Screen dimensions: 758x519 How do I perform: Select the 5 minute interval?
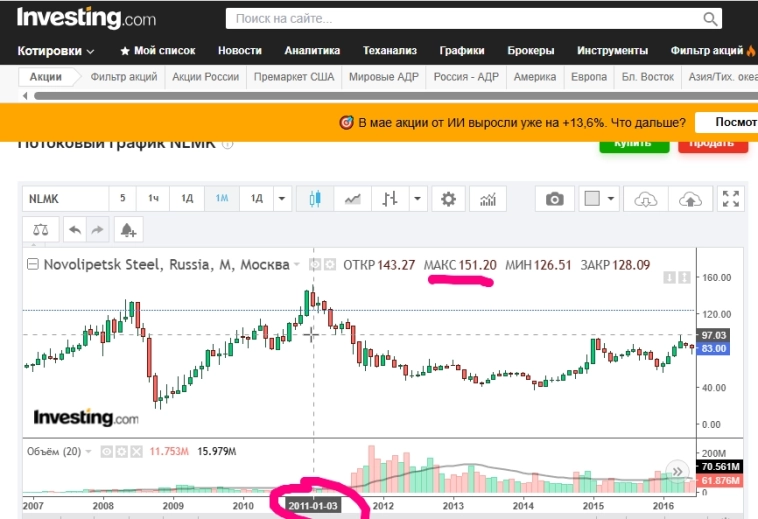point(122,199)
